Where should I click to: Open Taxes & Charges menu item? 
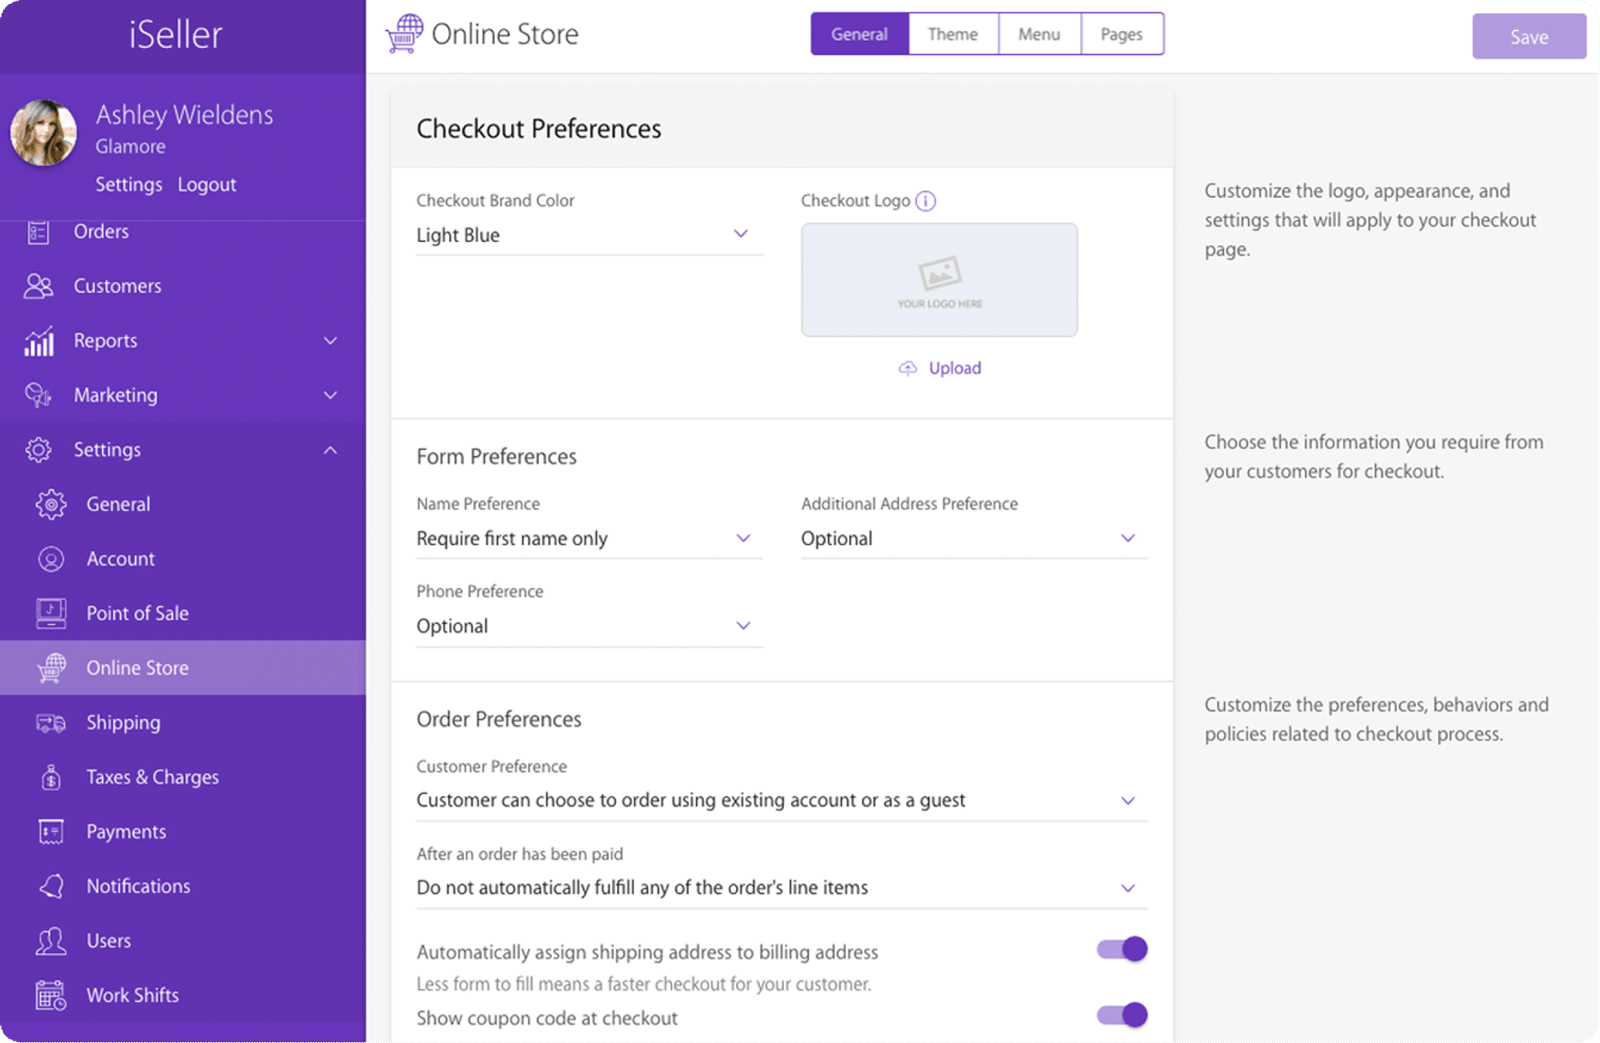point(183,777)
